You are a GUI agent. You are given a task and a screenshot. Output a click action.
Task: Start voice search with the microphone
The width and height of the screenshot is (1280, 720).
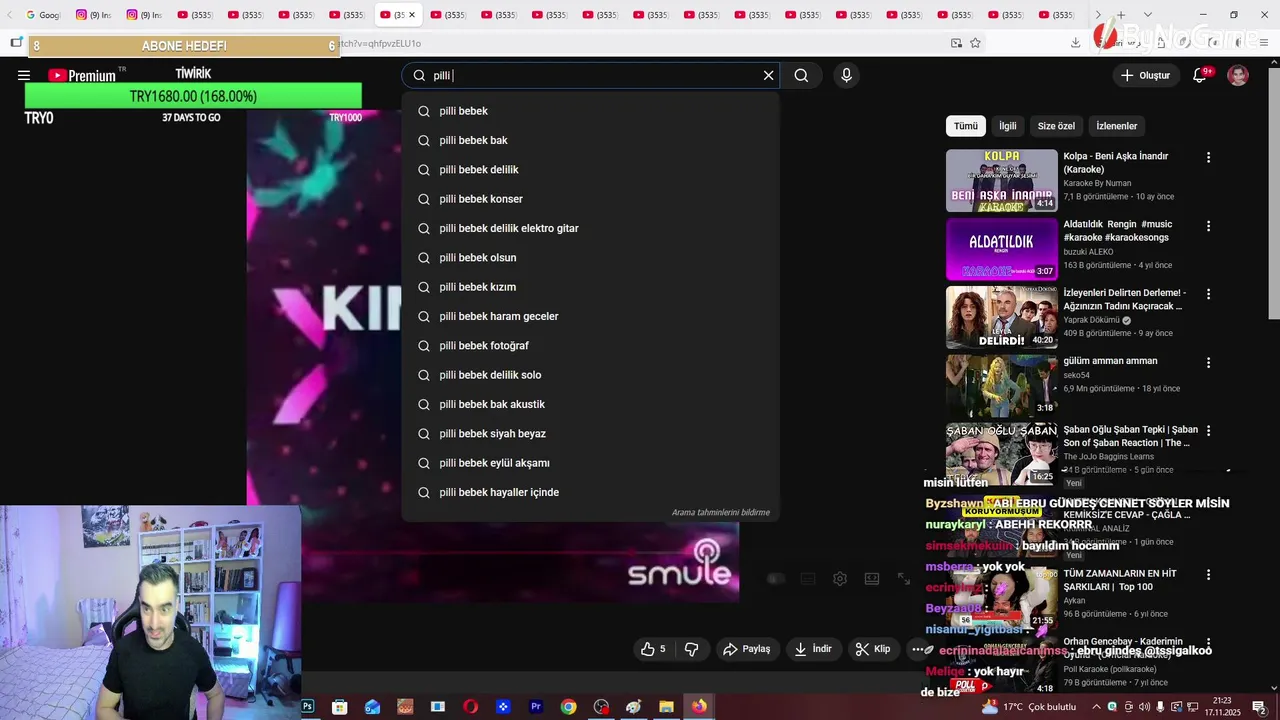(x=846, y=75)
